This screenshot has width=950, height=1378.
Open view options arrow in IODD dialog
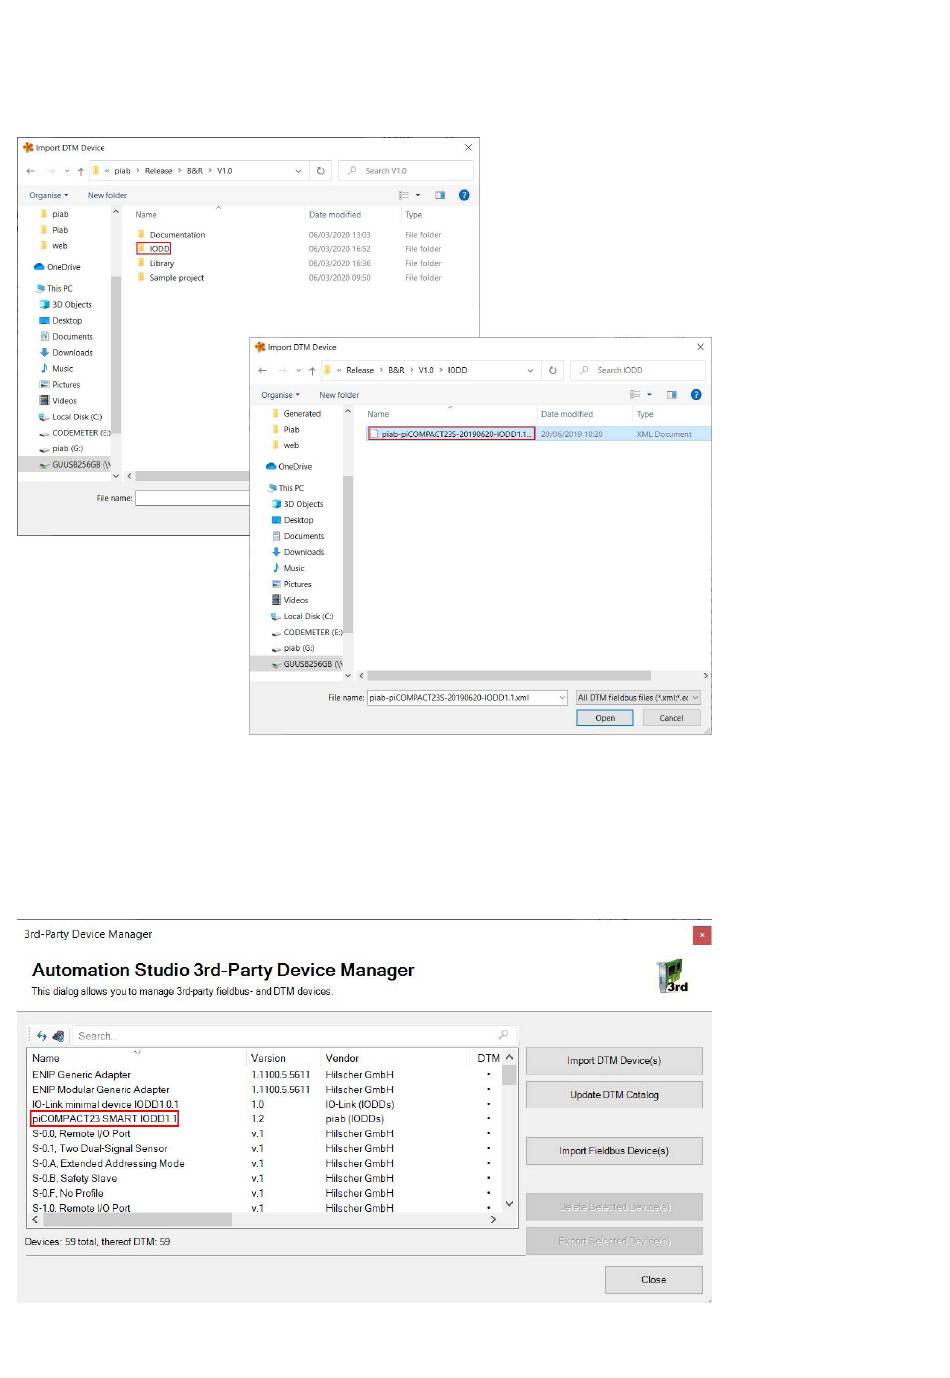[x=649, y=395]
